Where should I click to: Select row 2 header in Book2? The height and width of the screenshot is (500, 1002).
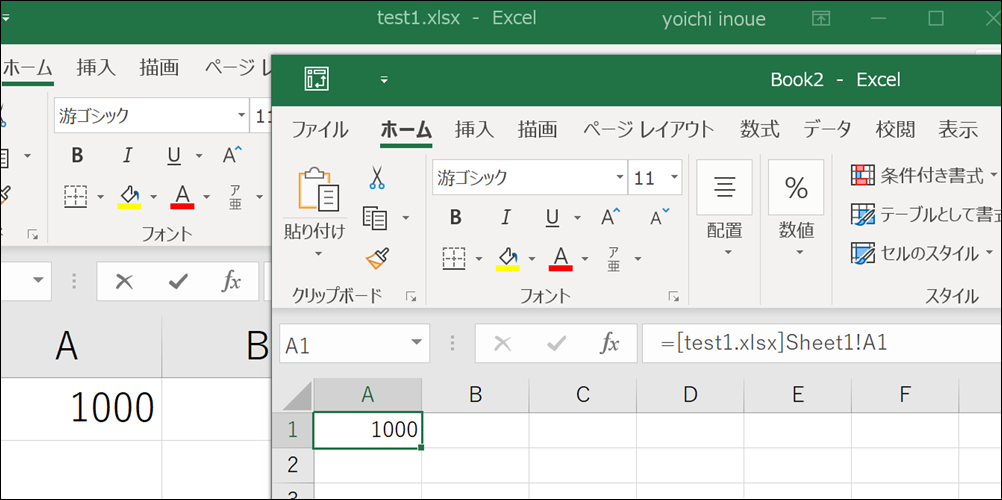tap(293, 465)
